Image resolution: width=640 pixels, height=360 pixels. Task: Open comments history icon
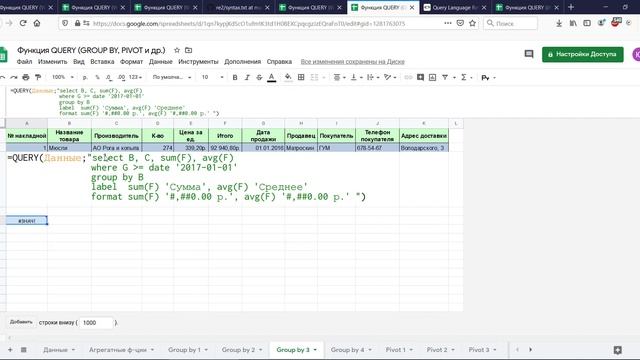point(529,54)
